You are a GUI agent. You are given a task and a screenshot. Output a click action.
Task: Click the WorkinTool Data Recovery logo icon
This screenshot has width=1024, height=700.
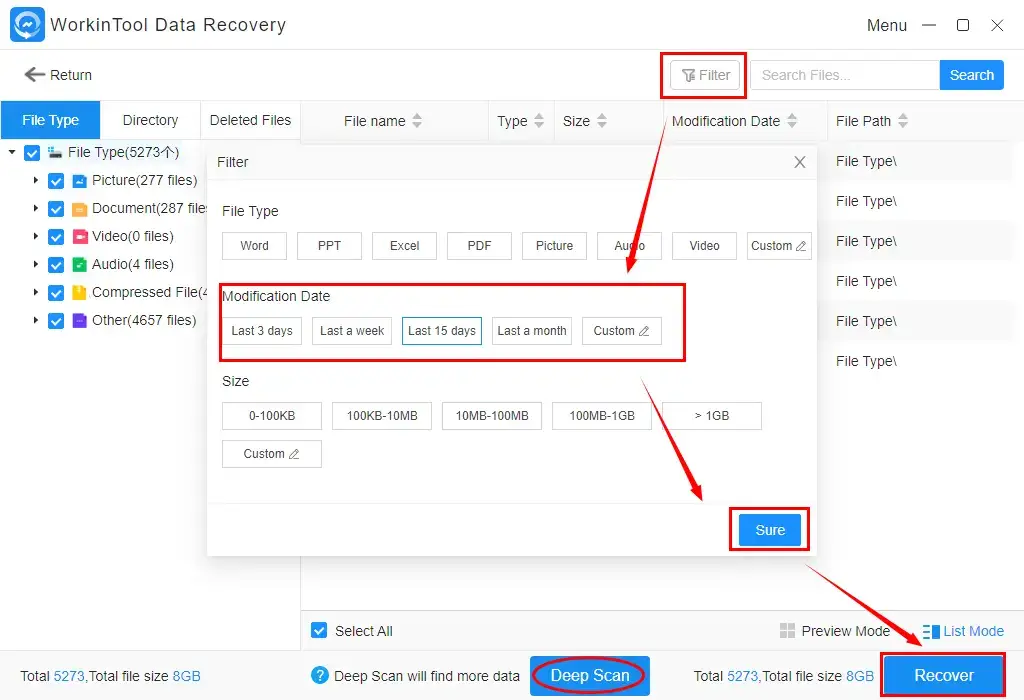pyautogui.click(x=27, y=25)
